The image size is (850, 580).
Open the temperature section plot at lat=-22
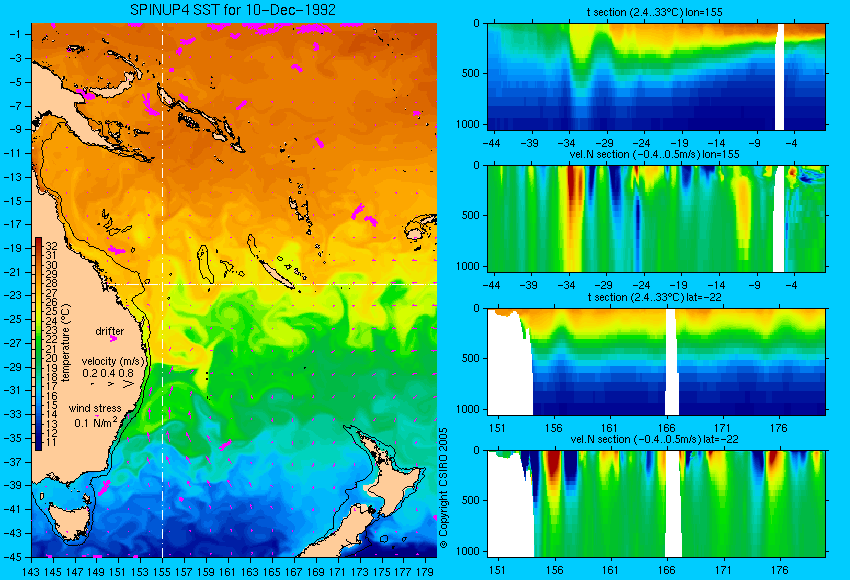click(656, 362)
